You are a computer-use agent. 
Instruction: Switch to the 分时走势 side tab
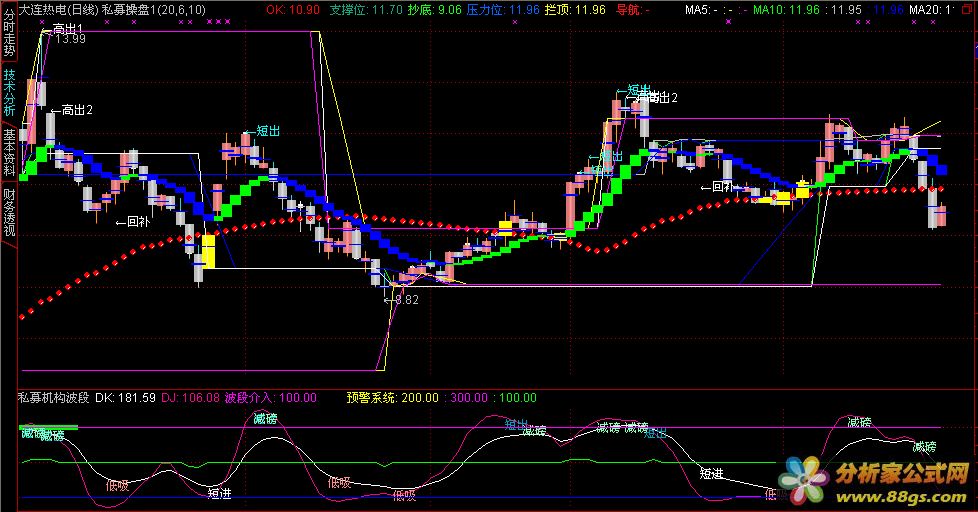coord(9,32)
